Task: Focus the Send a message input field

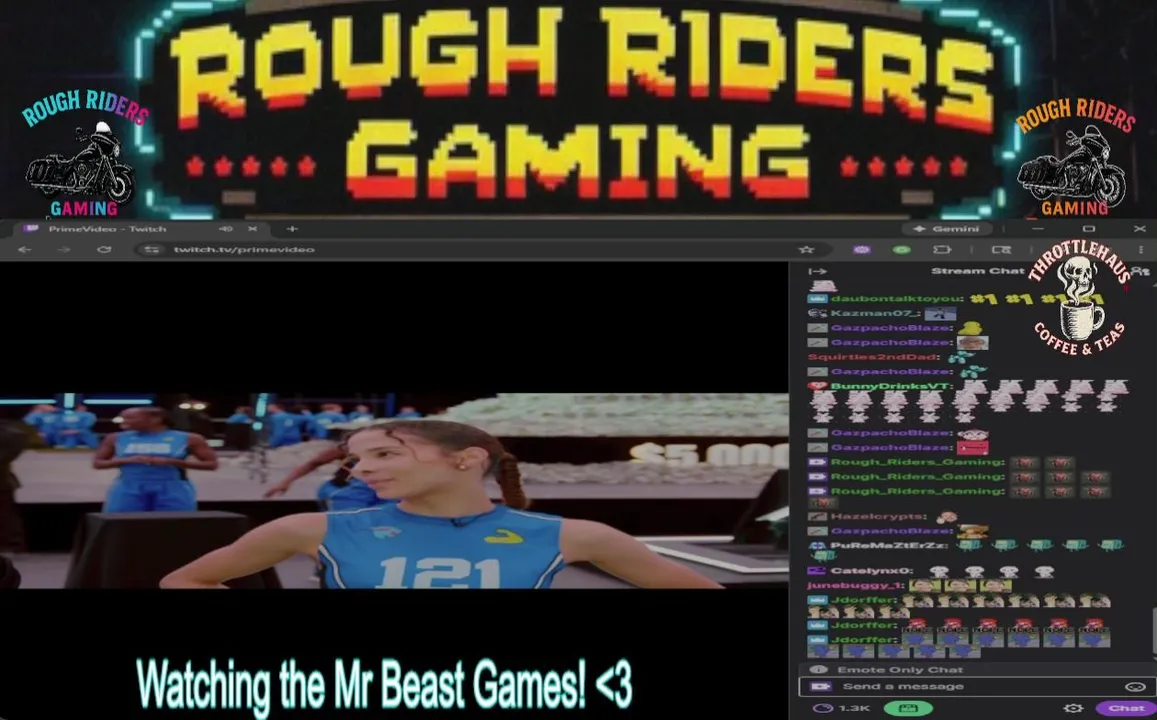Action: [976, 687]
